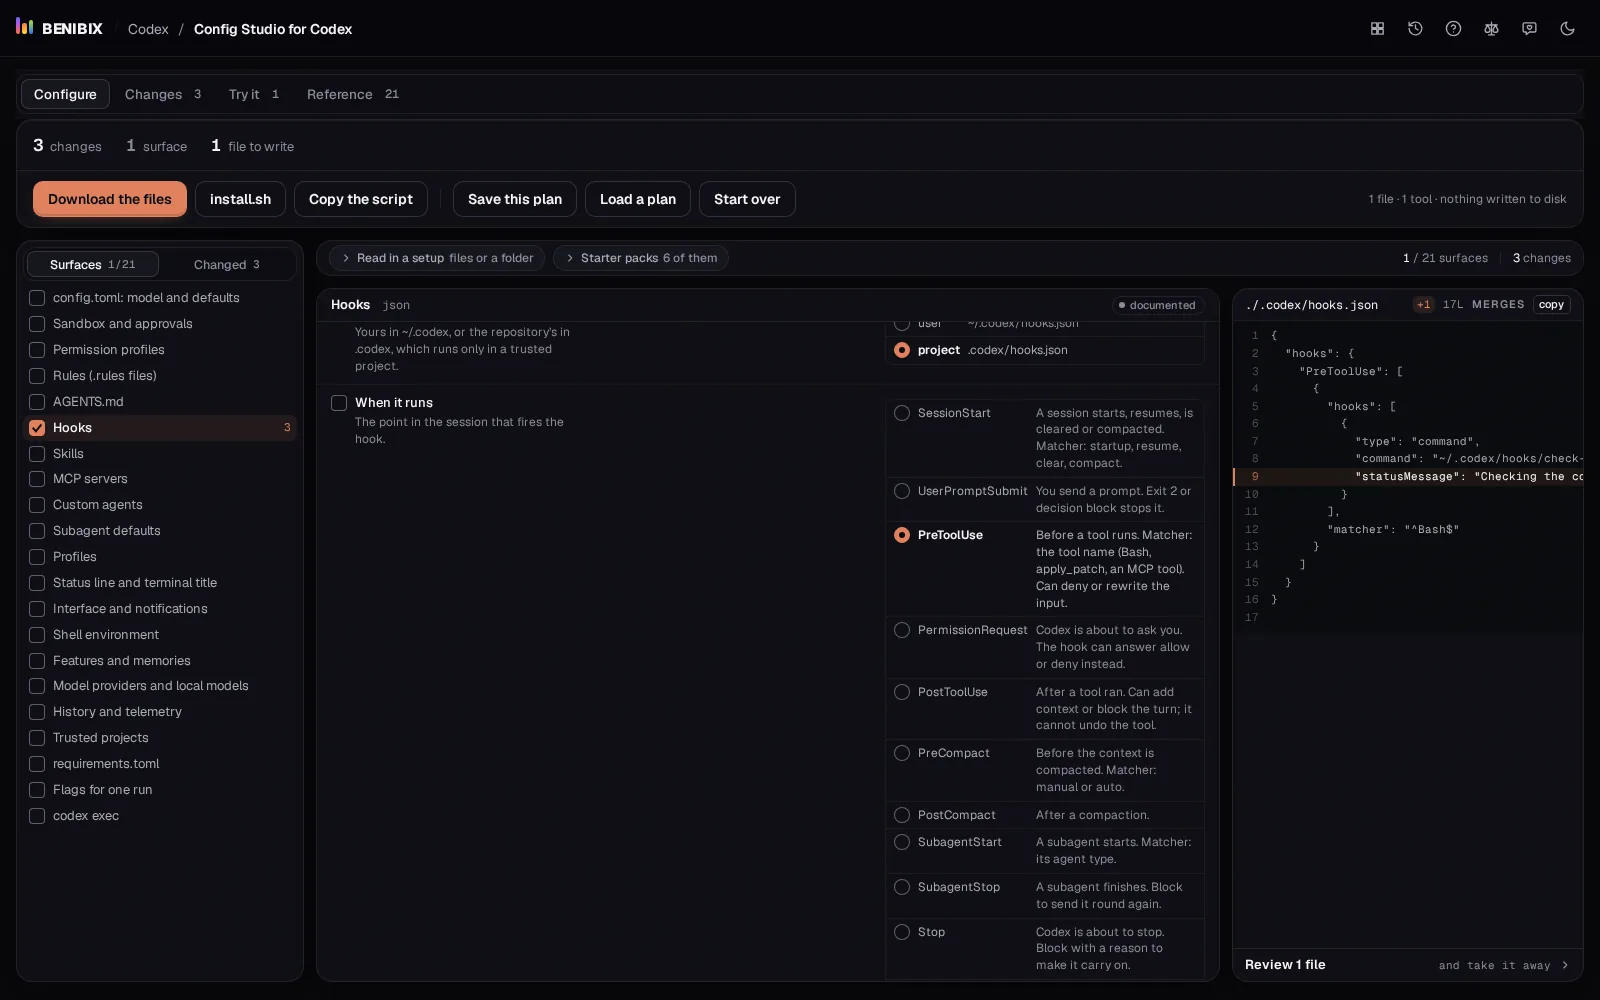
Task: Click Download the files button
Action: tap(110, 199)
